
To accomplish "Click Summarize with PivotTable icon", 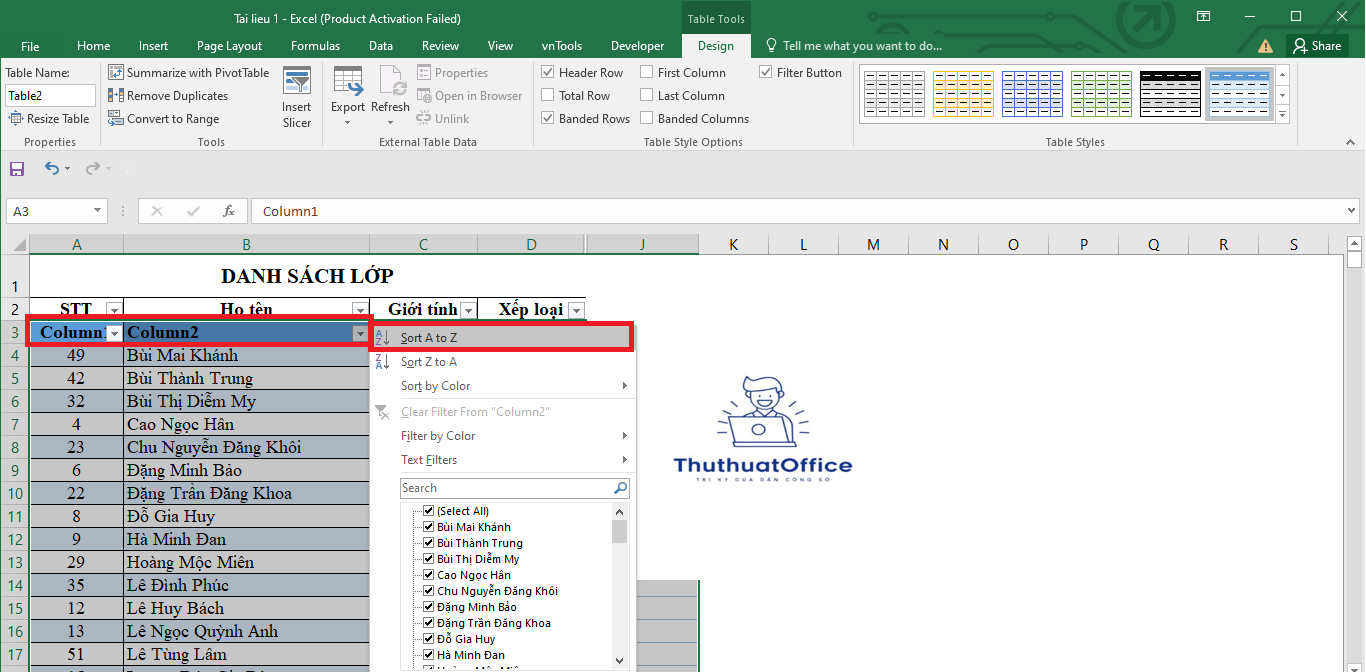I will pyautogui.click(x=116, y=73).
